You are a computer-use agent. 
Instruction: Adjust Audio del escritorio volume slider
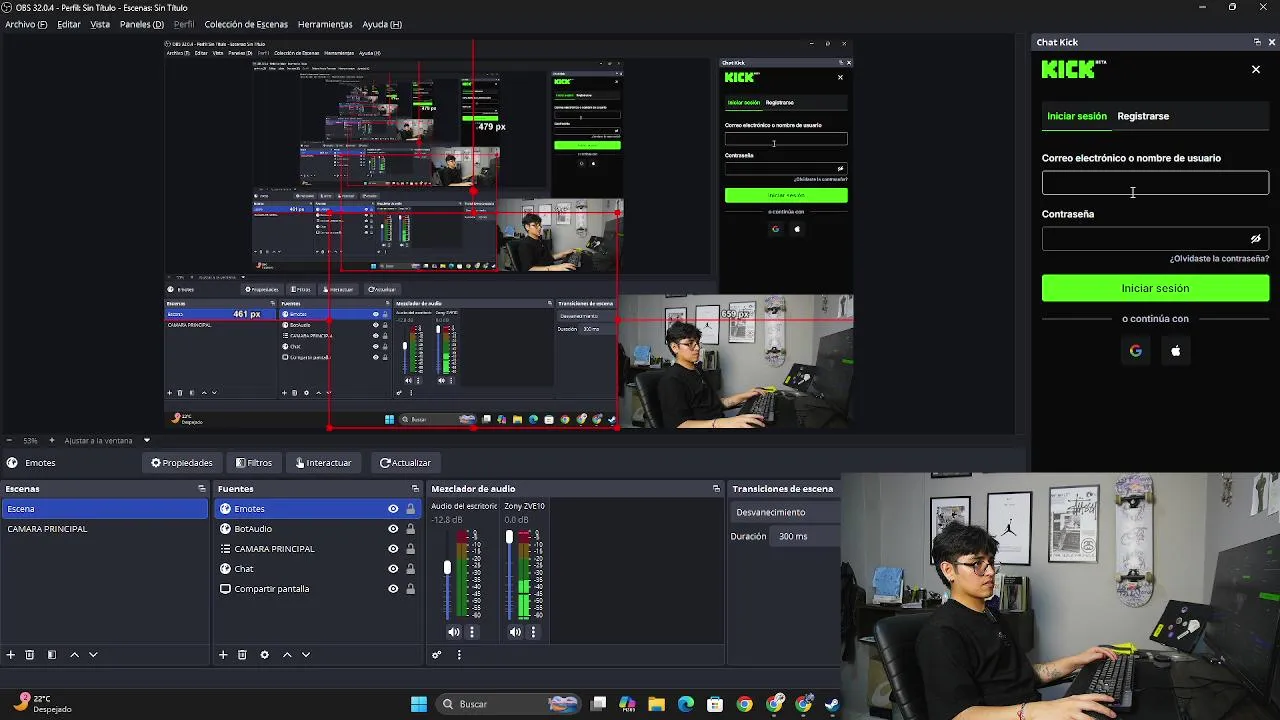point(447,568)
